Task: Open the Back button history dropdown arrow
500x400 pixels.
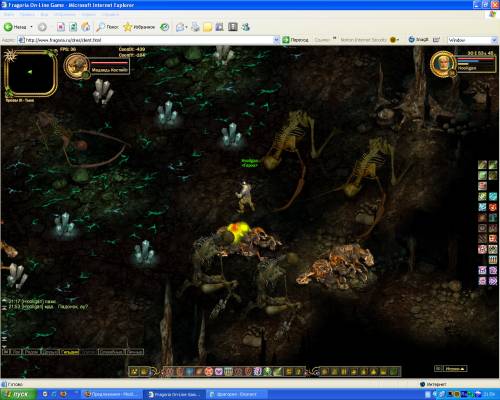Action: click(x=31, y=27)
